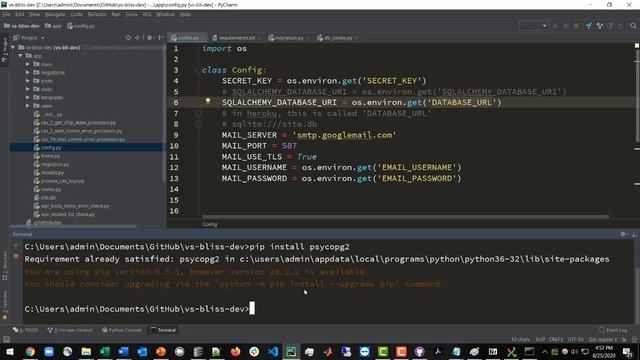Click the Run play icon in toolbar

(x=555, y=26)
